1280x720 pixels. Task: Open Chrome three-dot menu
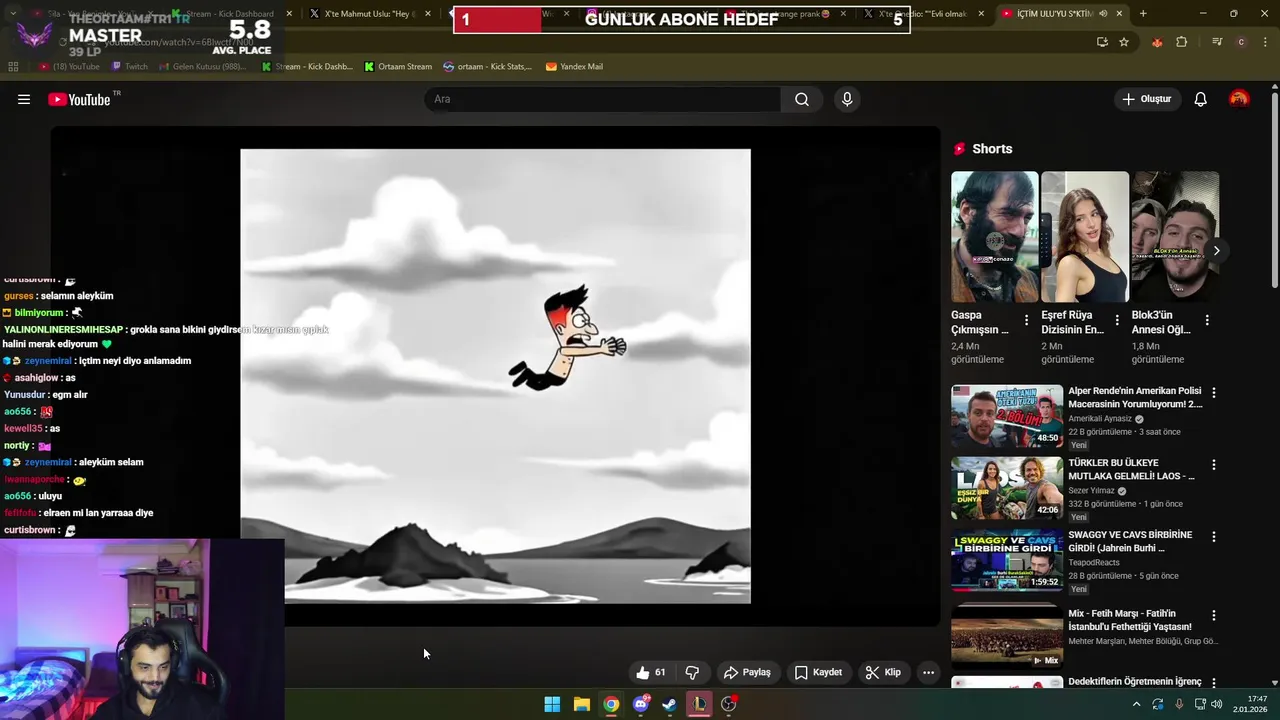(1264, 42)
